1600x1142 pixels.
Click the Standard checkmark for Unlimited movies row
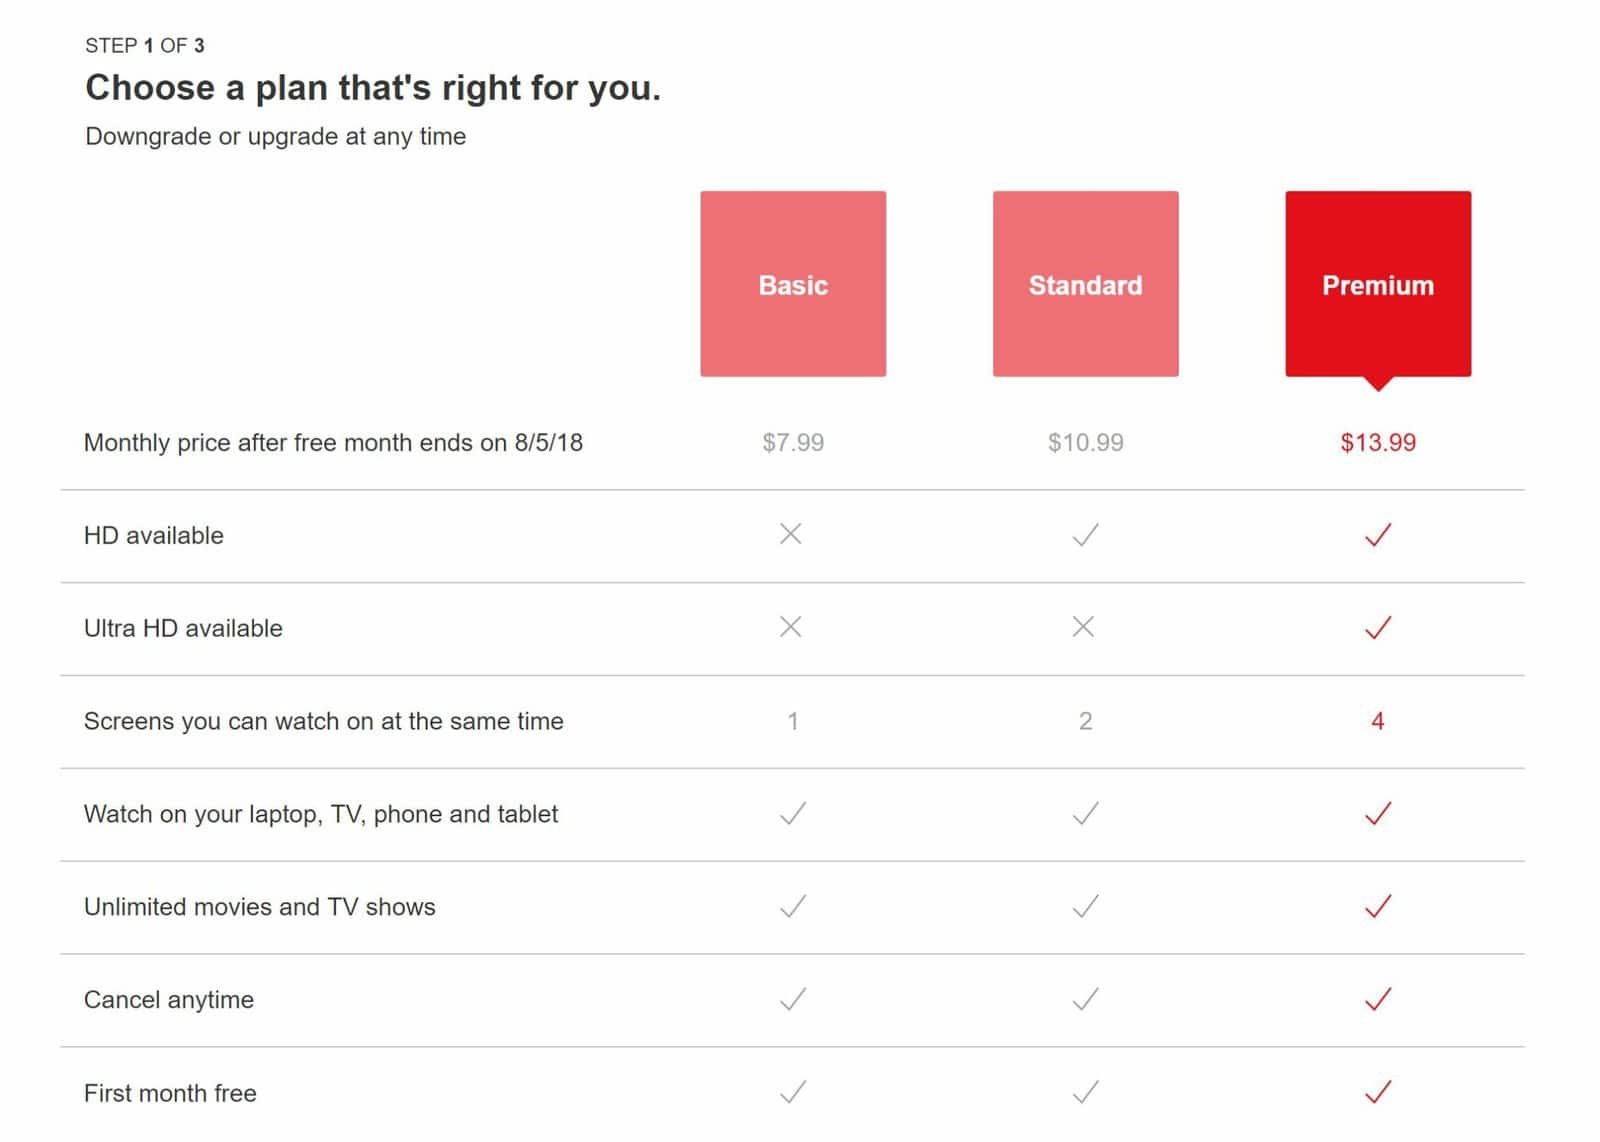click(1085, 906)
